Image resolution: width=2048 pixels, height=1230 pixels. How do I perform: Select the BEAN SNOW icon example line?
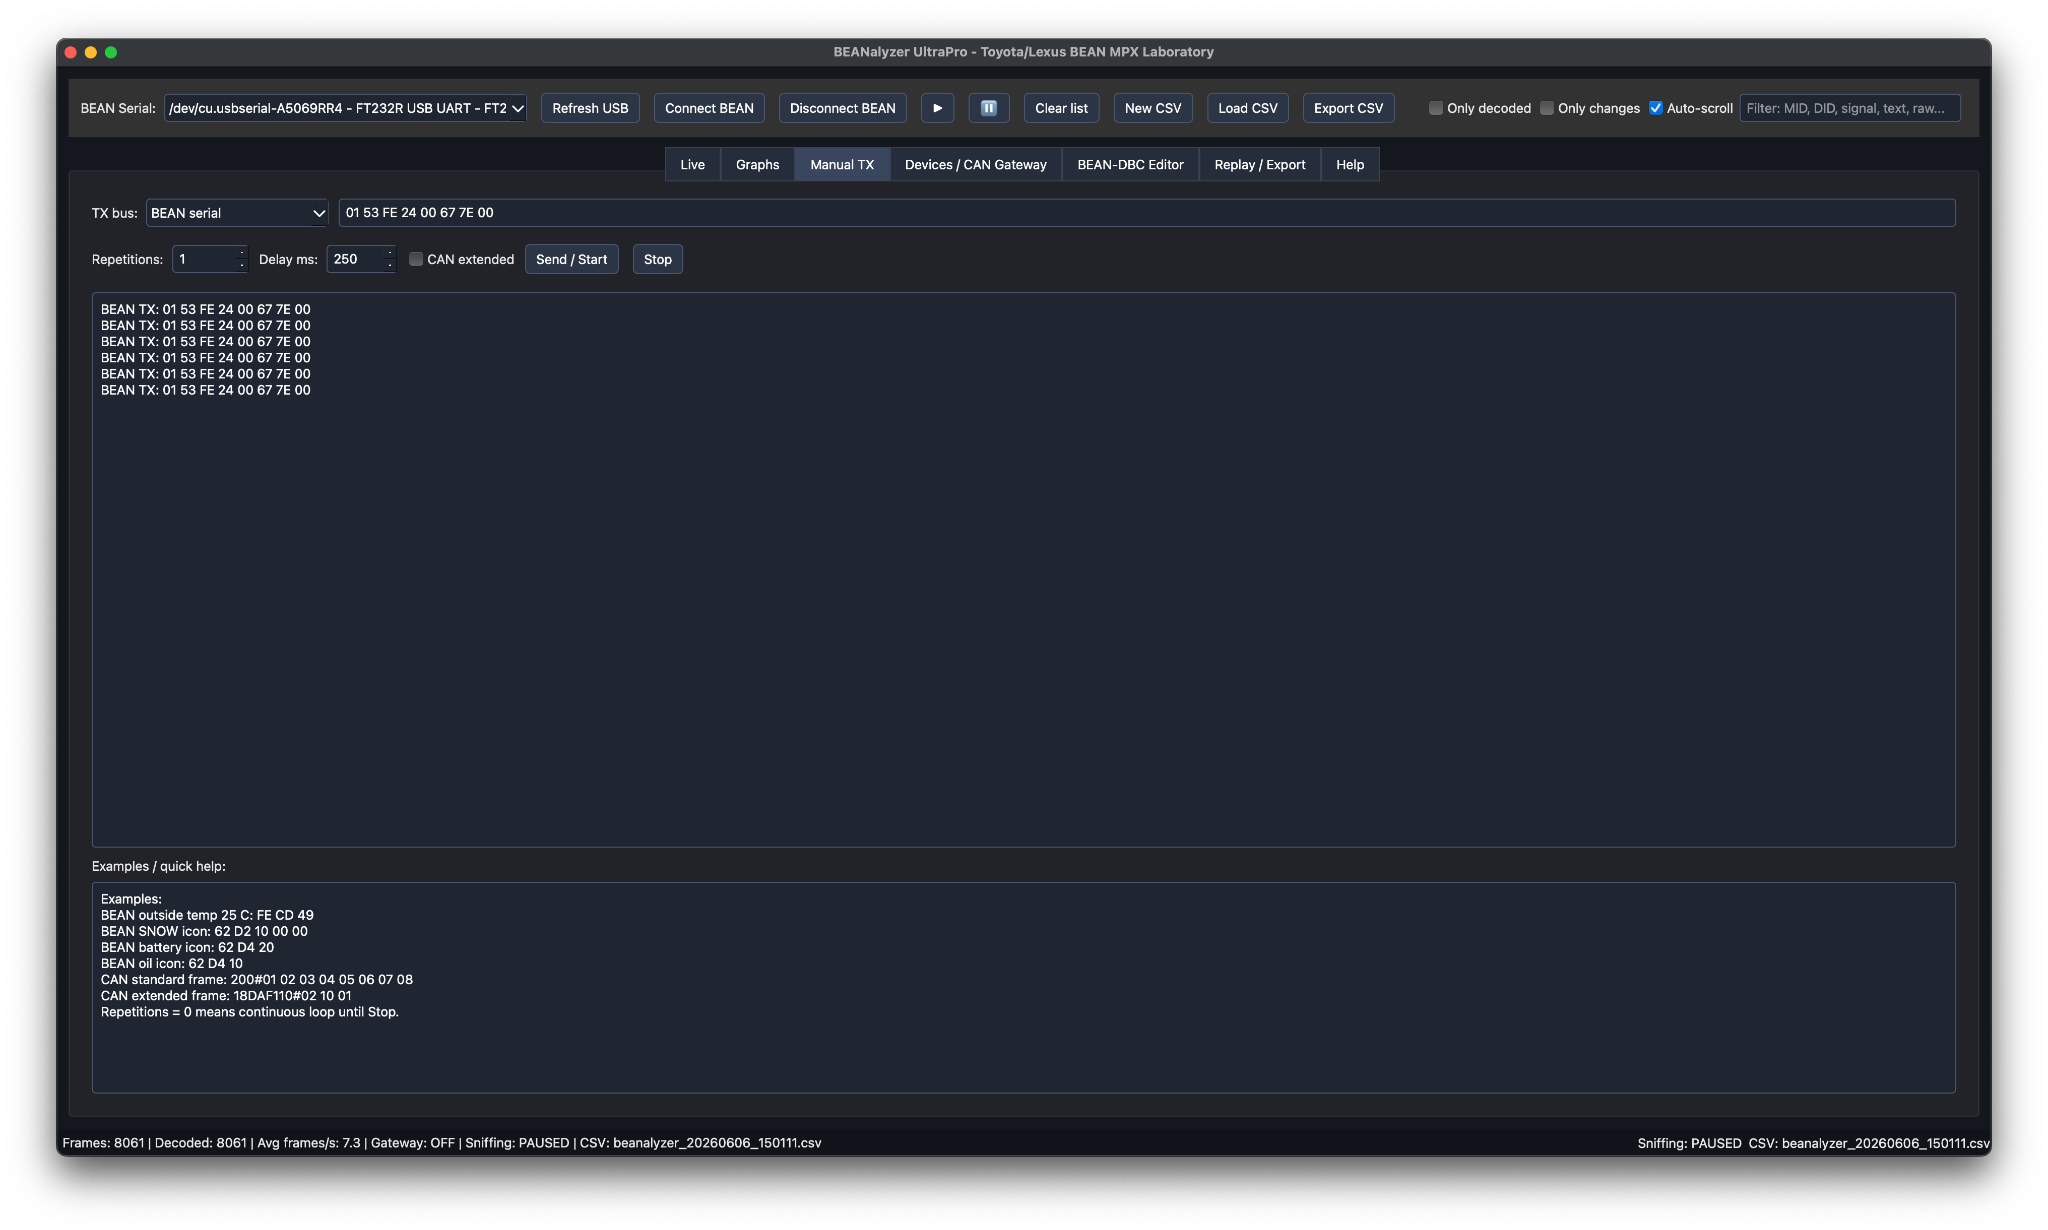tap(204, 932)
